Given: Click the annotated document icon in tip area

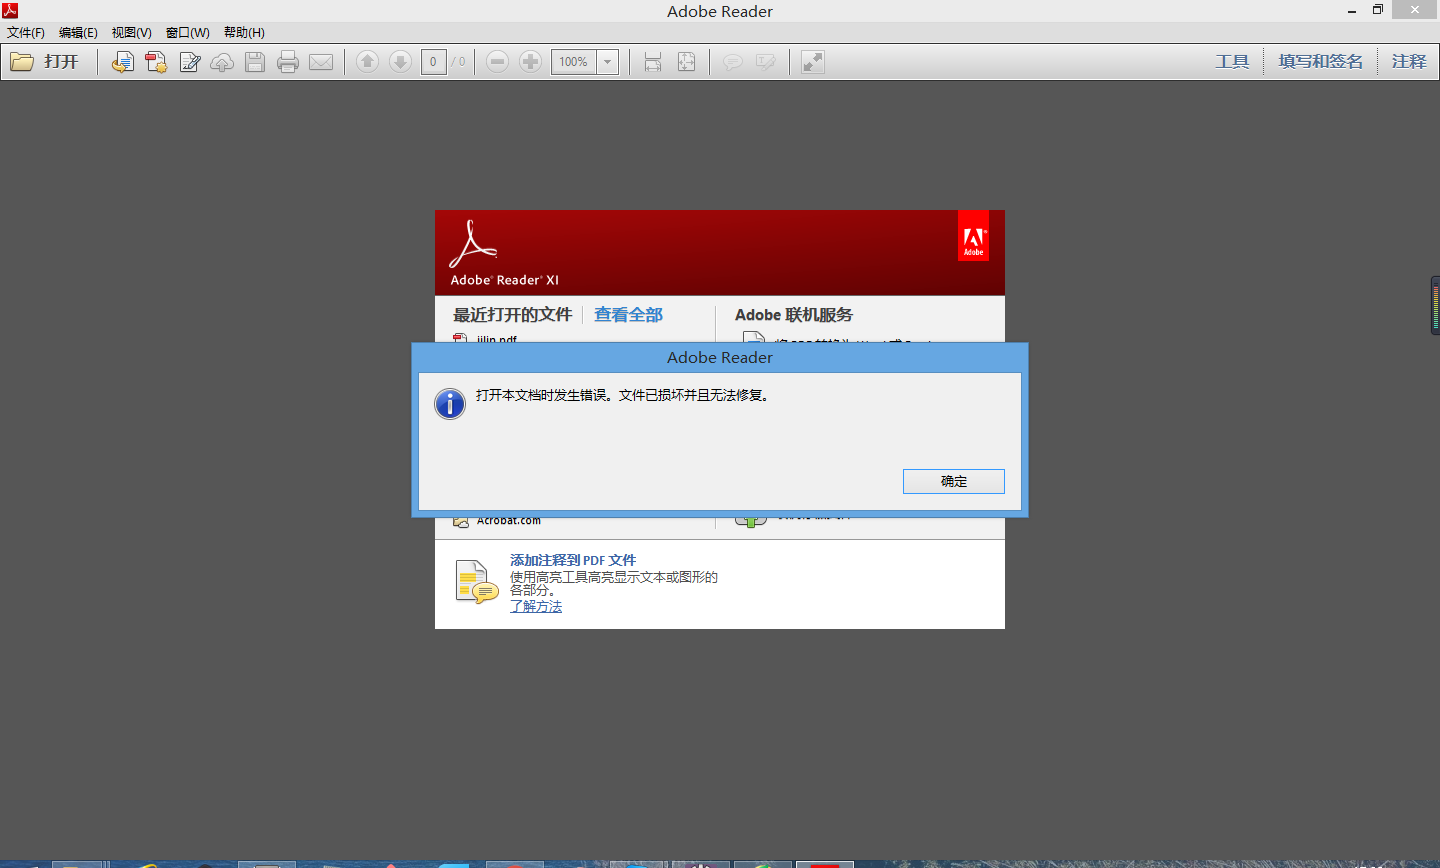Looking at the screenshot, I should tap(476, 583).
